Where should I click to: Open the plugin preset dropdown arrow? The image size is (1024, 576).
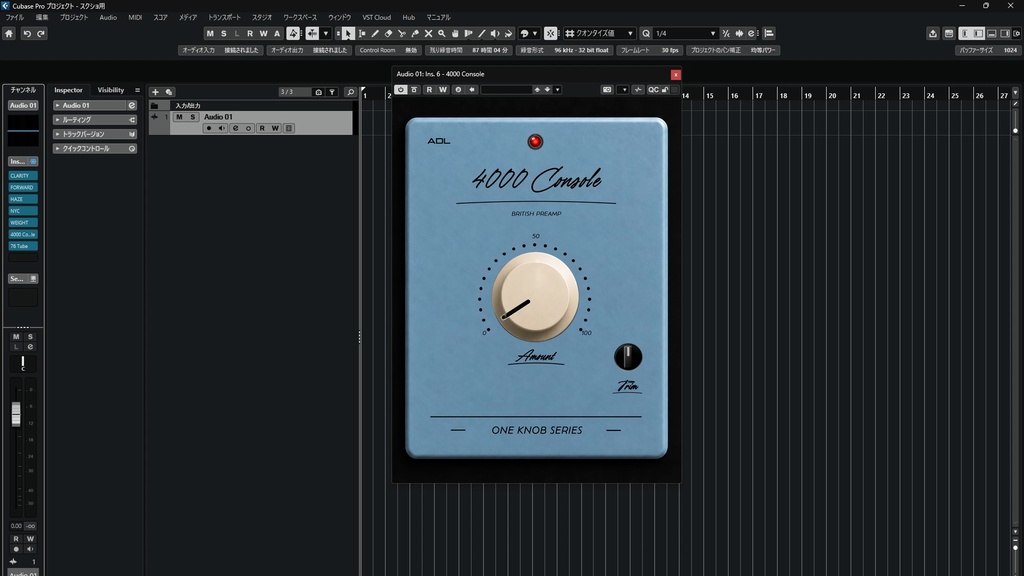(x=557, y=89)
